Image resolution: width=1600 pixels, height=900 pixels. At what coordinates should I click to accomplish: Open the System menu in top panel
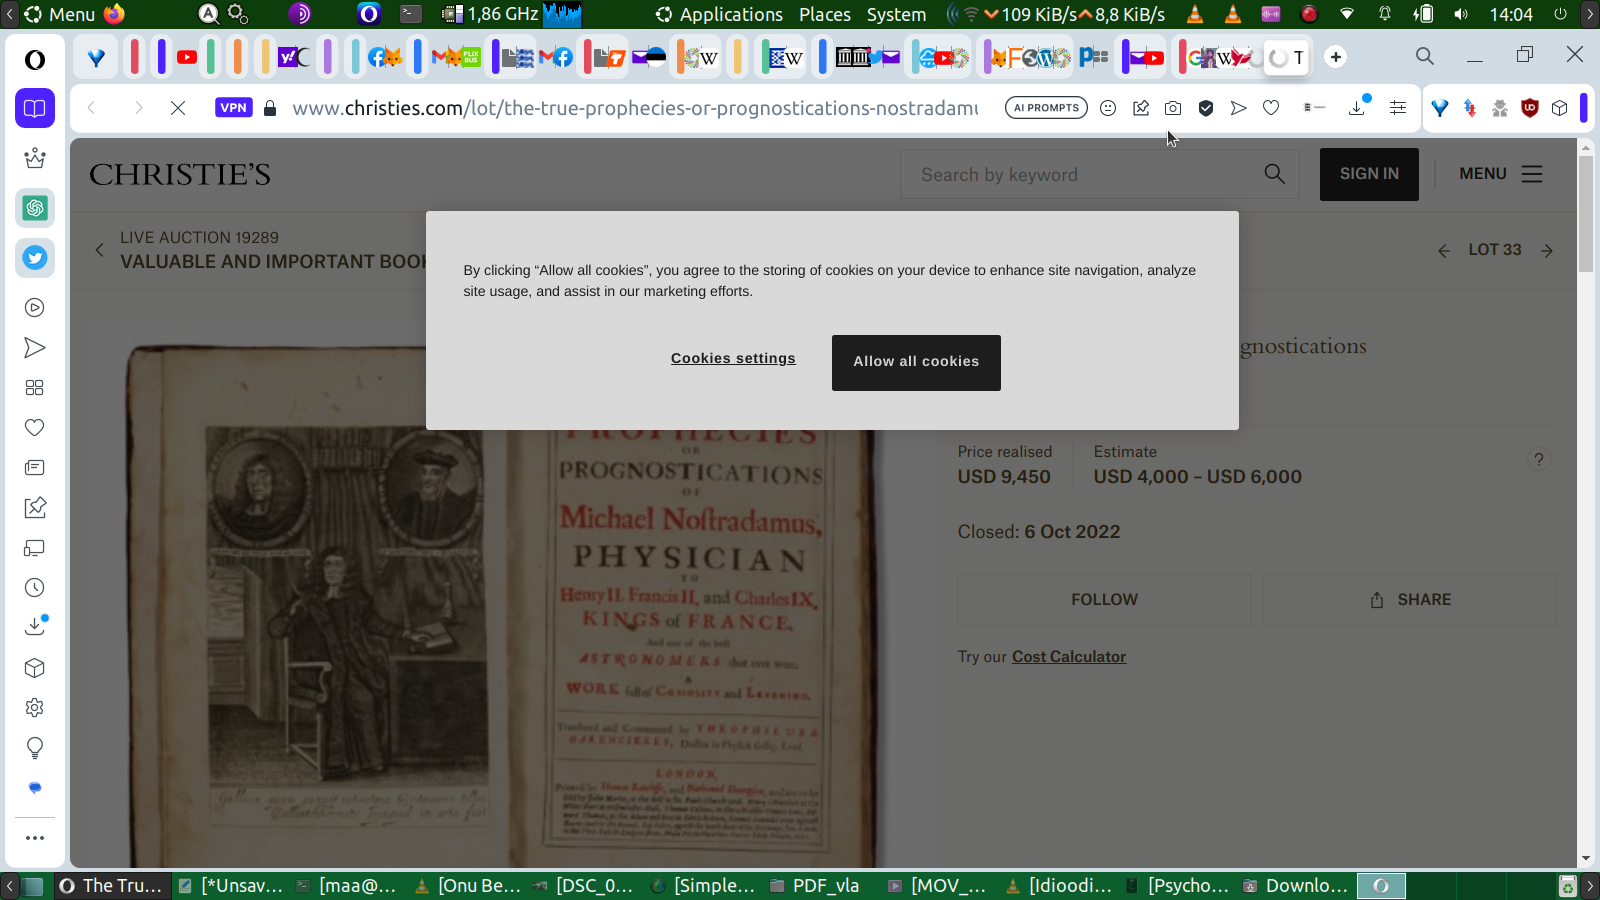(x=896, y=14)
